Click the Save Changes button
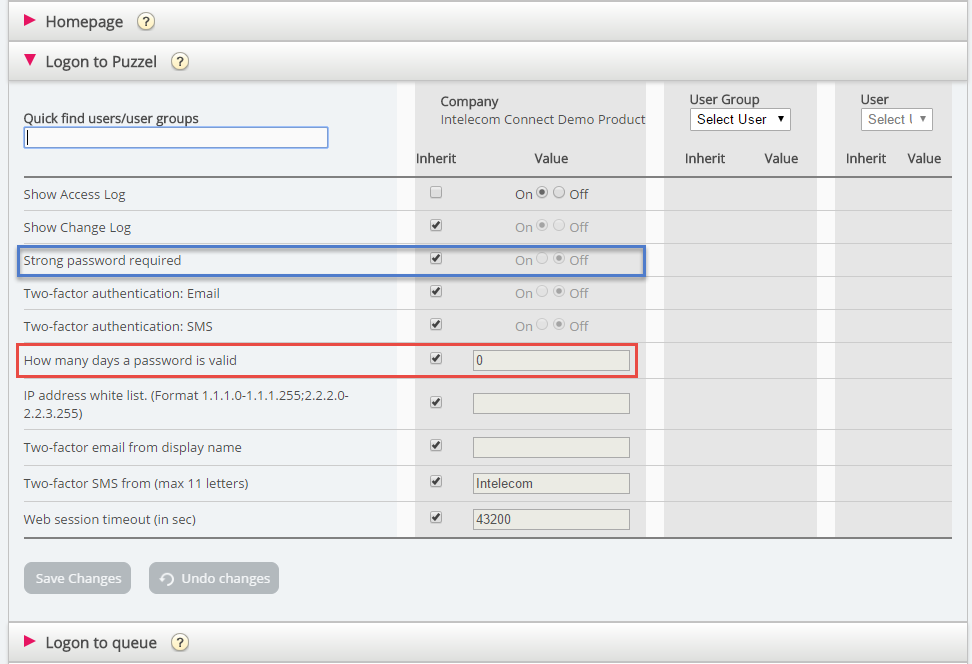This screenshot has width=972, height=664. tap(77, 578)
